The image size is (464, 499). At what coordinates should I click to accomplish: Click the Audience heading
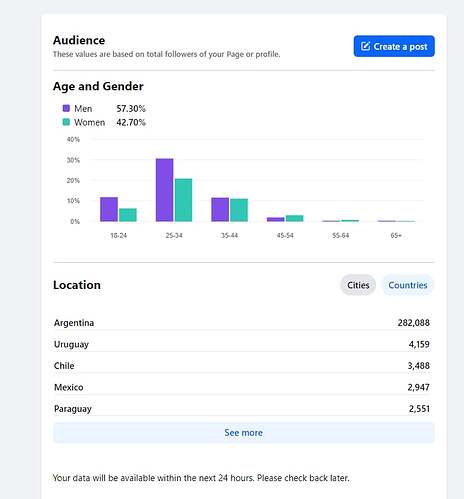[79, 40]
